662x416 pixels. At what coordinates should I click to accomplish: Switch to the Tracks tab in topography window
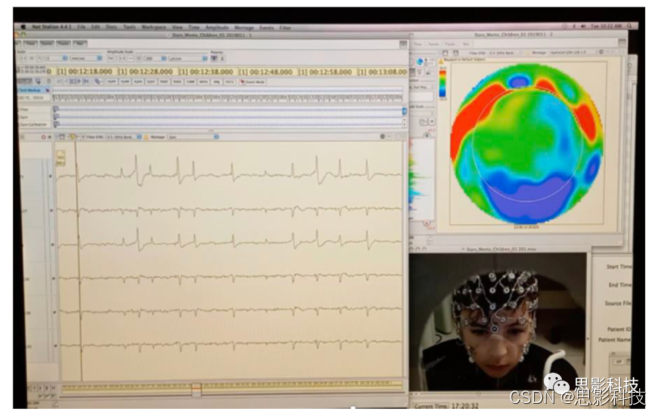point(450,44)
